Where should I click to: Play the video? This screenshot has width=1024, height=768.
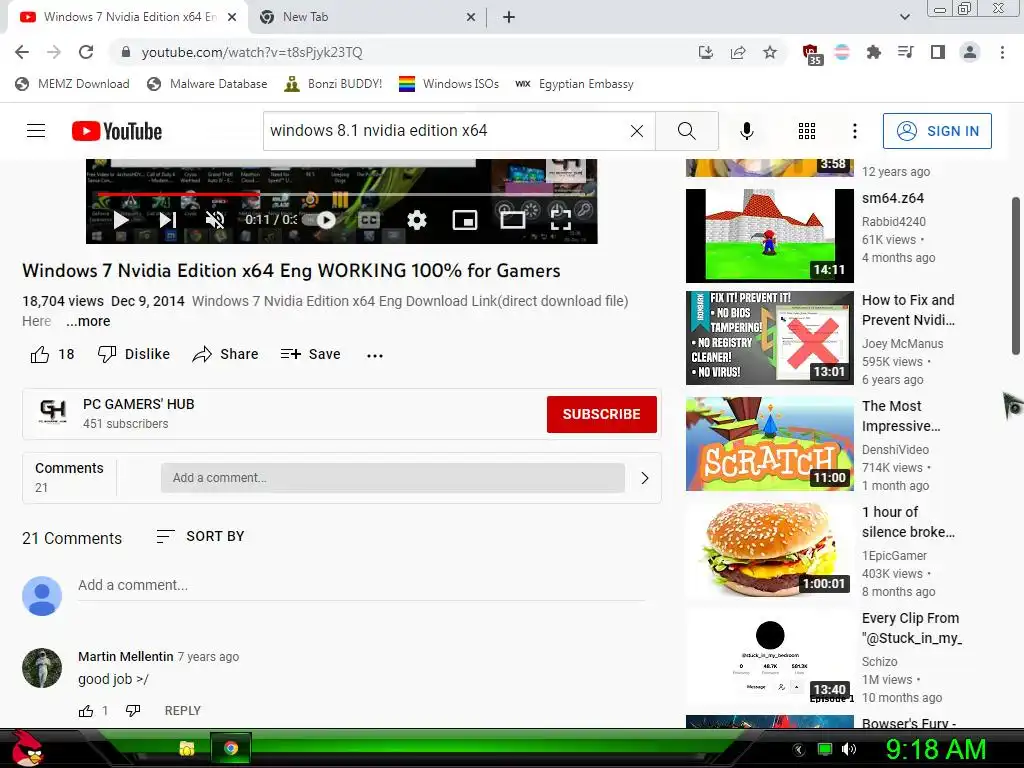pyautogui.click(x=121, y=219)
